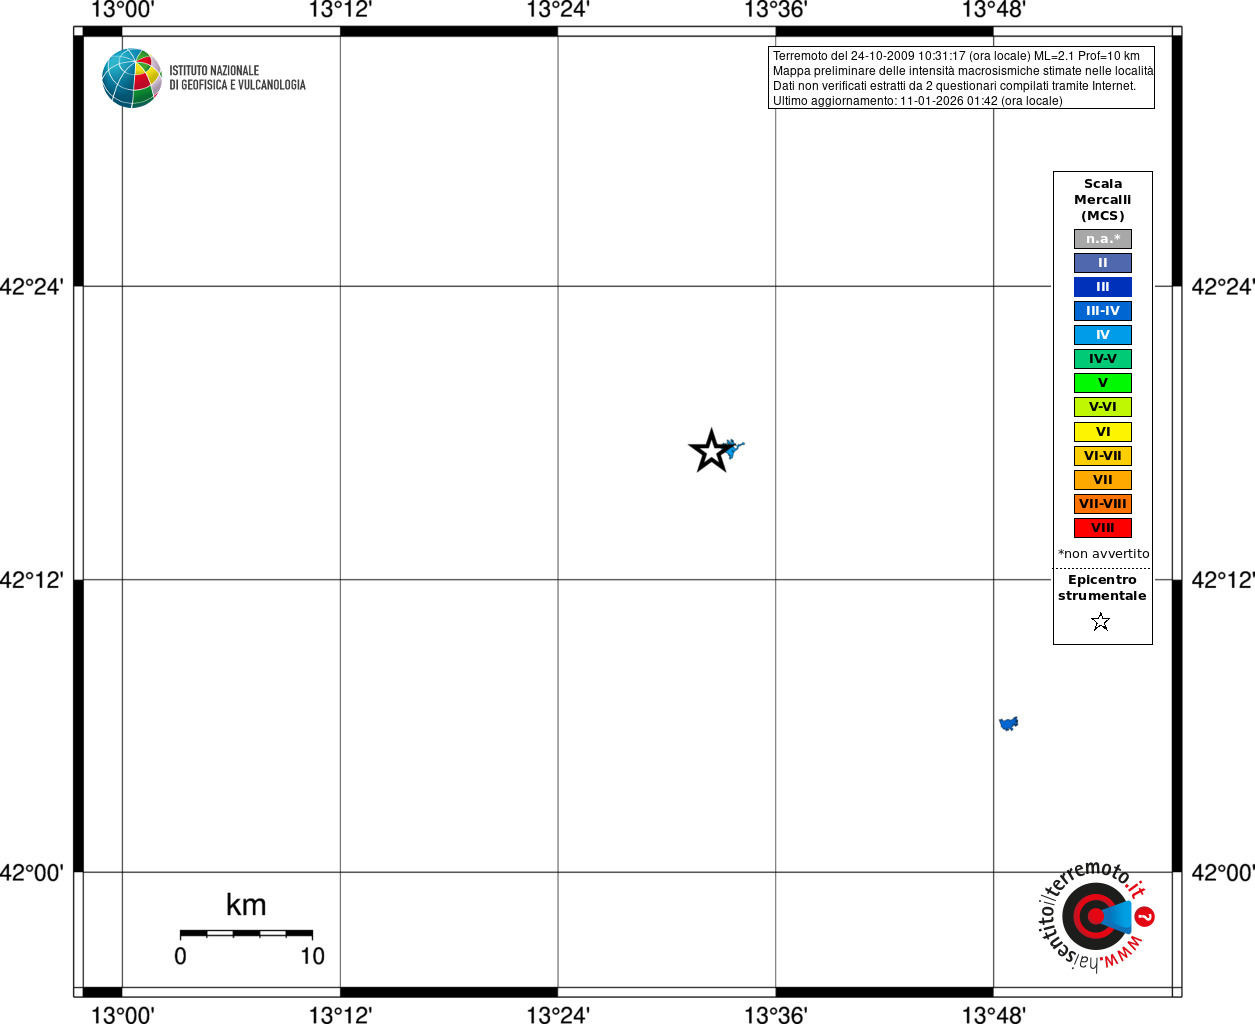
Task: Click the '*non avvertito' legend note
Action: tap(1103, 554)
